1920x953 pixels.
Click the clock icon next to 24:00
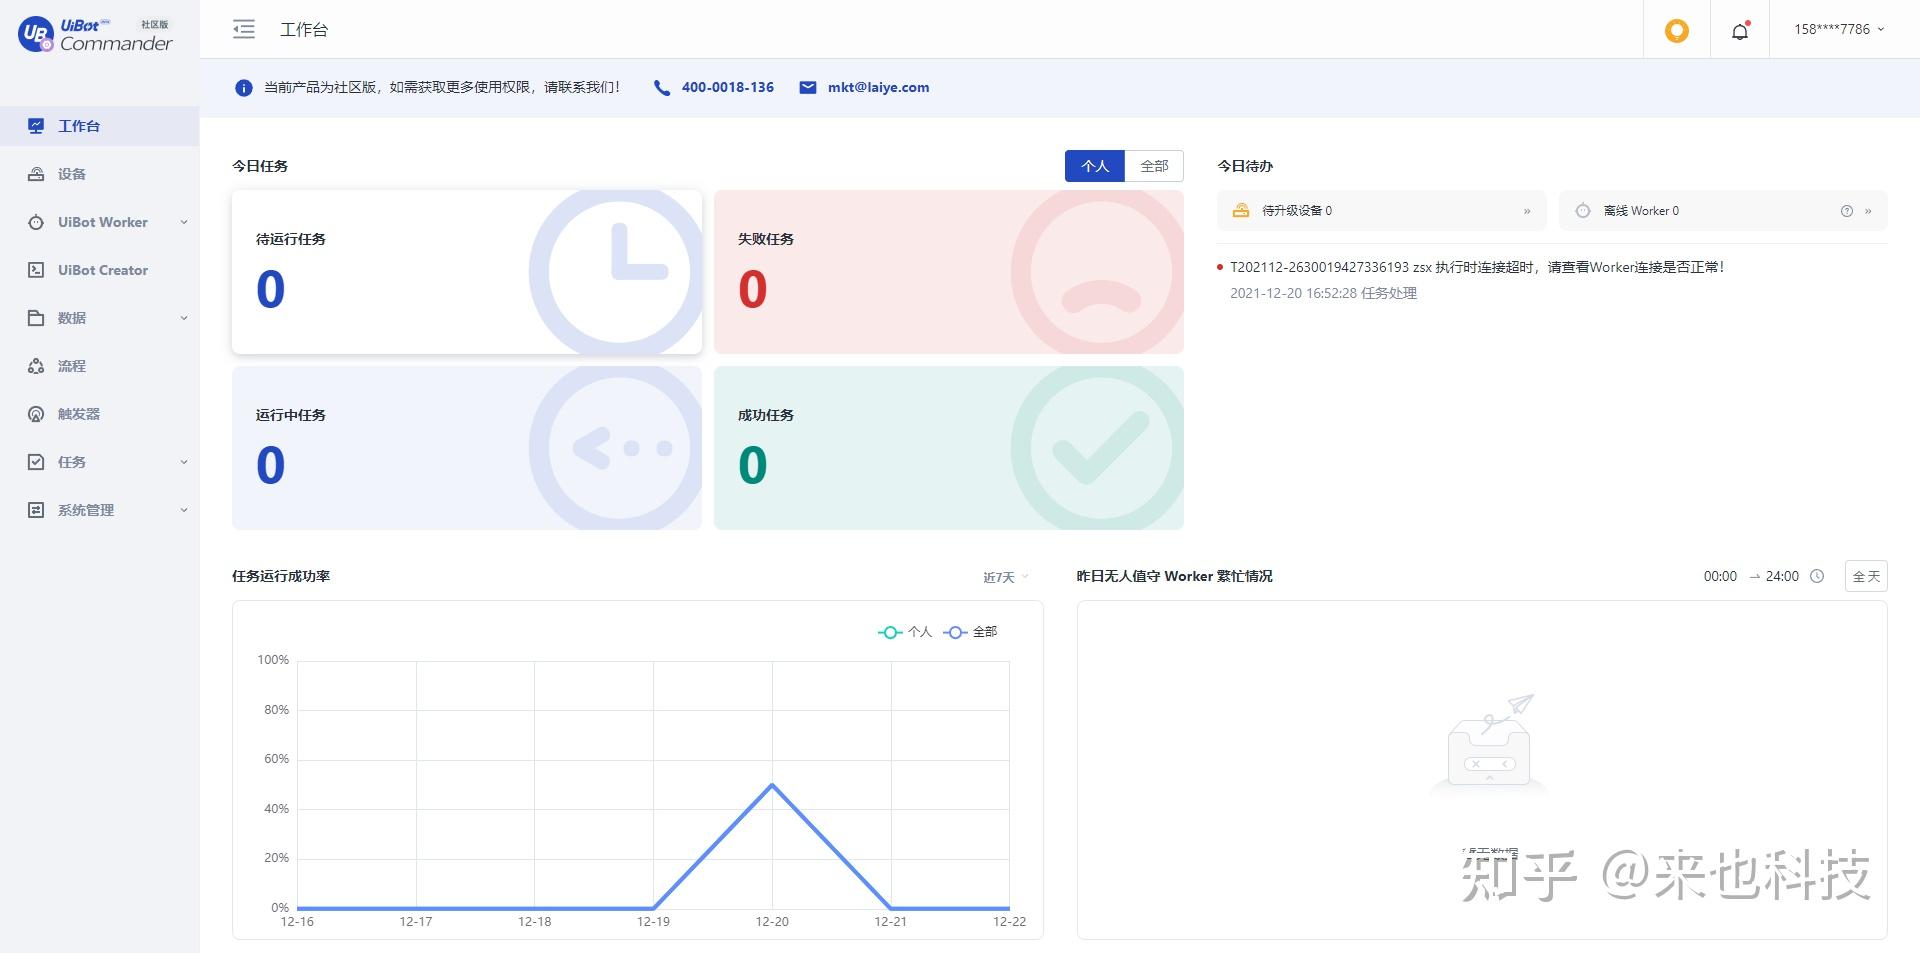coord(1817,576)
